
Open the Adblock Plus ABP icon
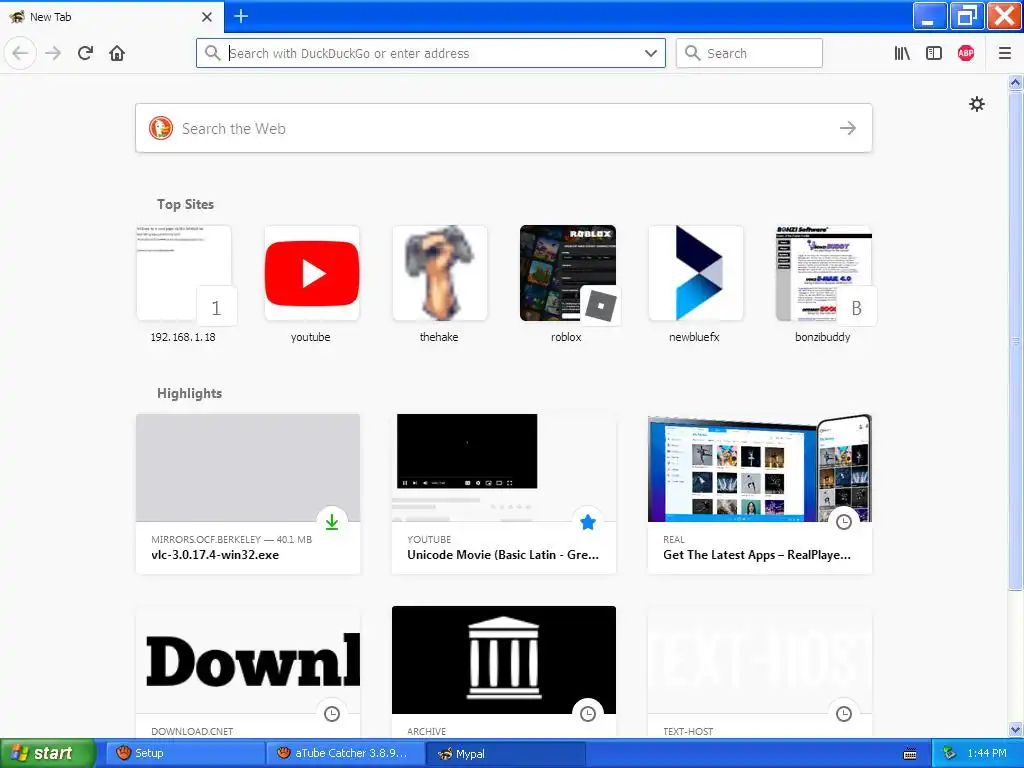click(966, 53)
